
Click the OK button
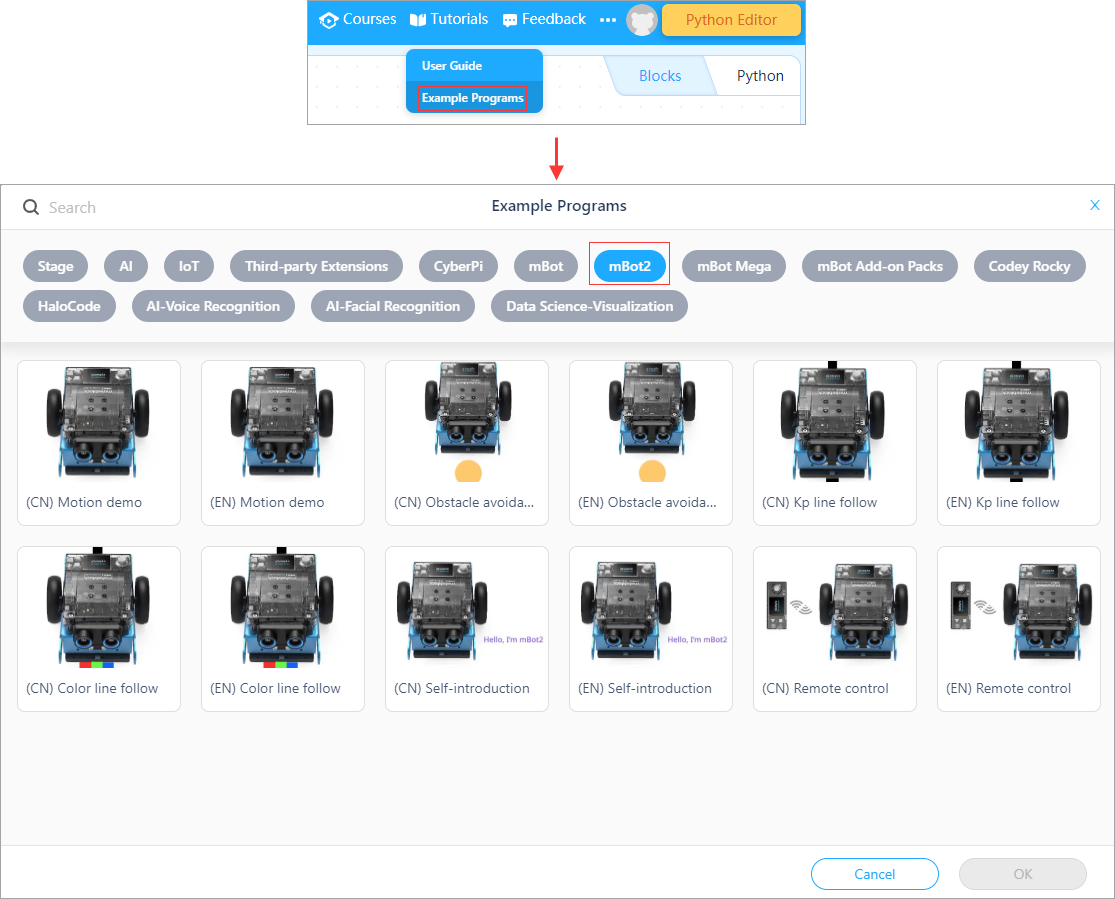coord(1023,874)
